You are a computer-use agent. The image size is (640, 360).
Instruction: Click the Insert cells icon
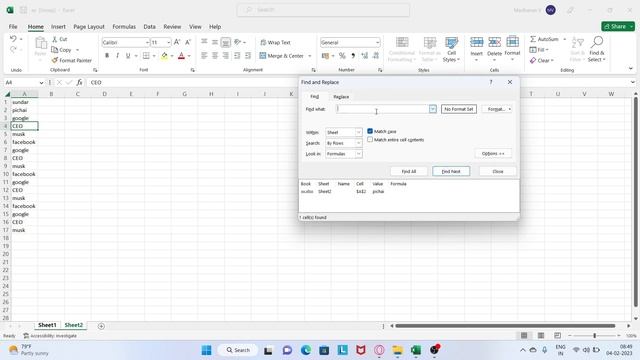point(476,42)
